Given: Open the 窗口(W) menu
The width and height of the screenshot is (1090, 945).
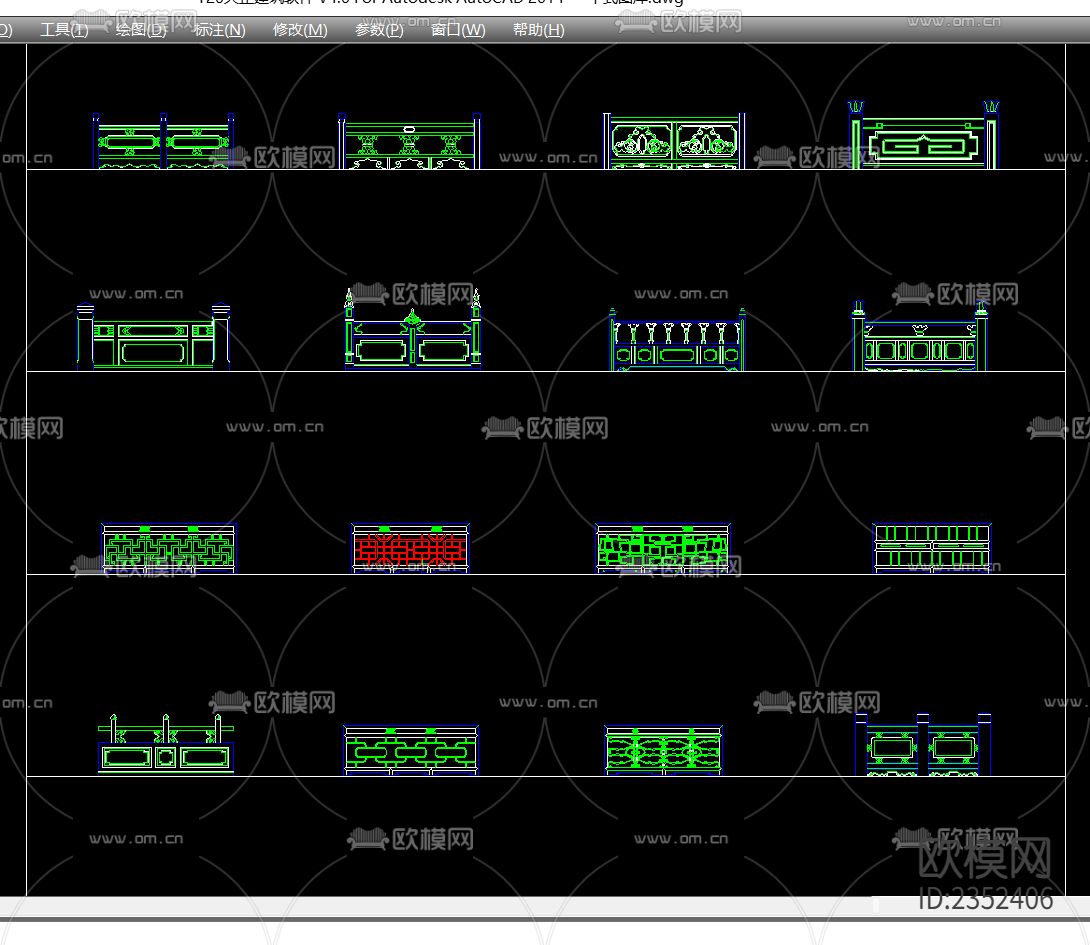Looking at the screenshot, I should 458,30.
